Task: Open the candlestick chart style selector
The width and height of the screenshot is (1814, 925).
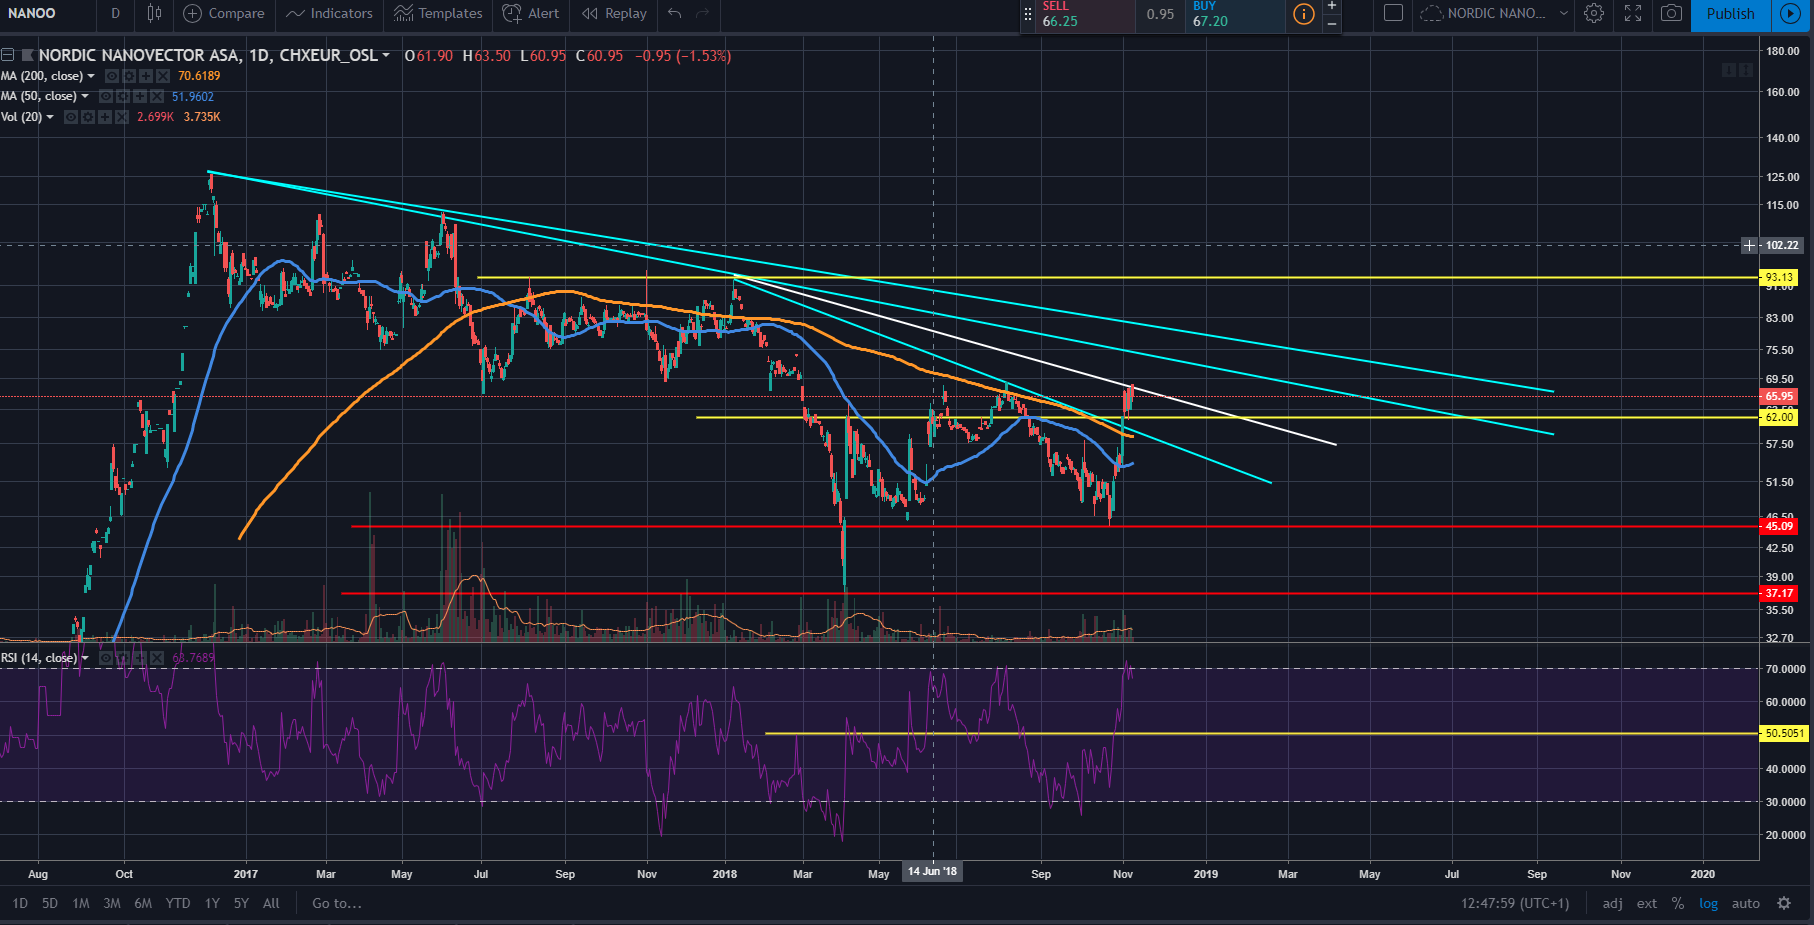Action: click(x=154, y=13)
